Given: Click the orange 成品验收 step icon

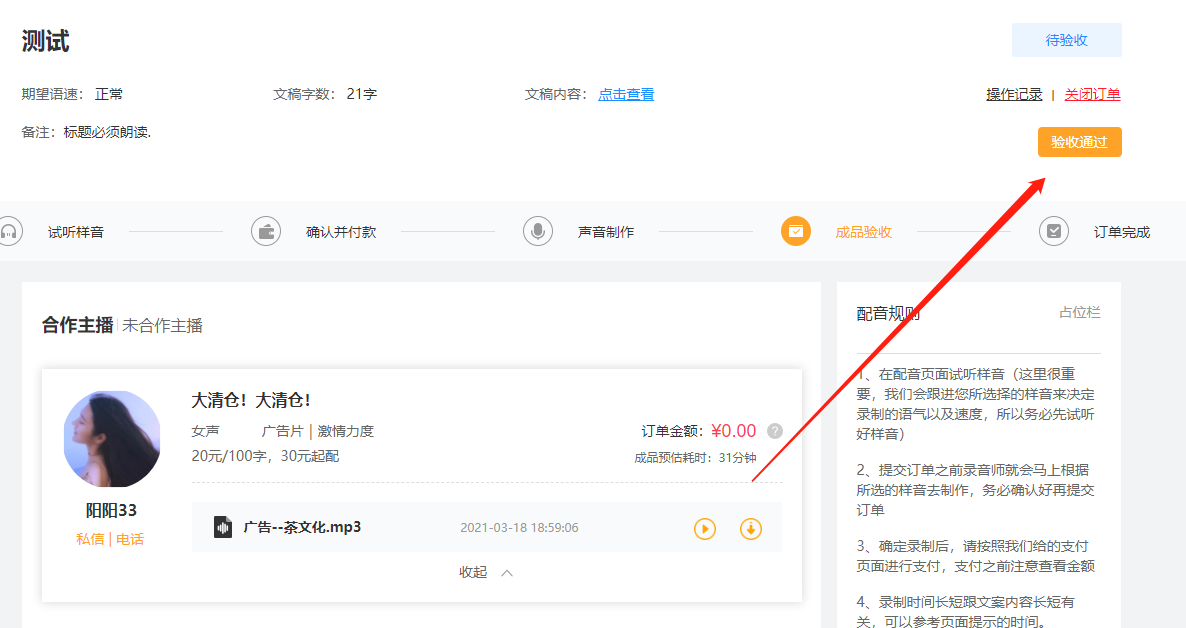Looking at the screenshot, I should [x=795, y=230].
